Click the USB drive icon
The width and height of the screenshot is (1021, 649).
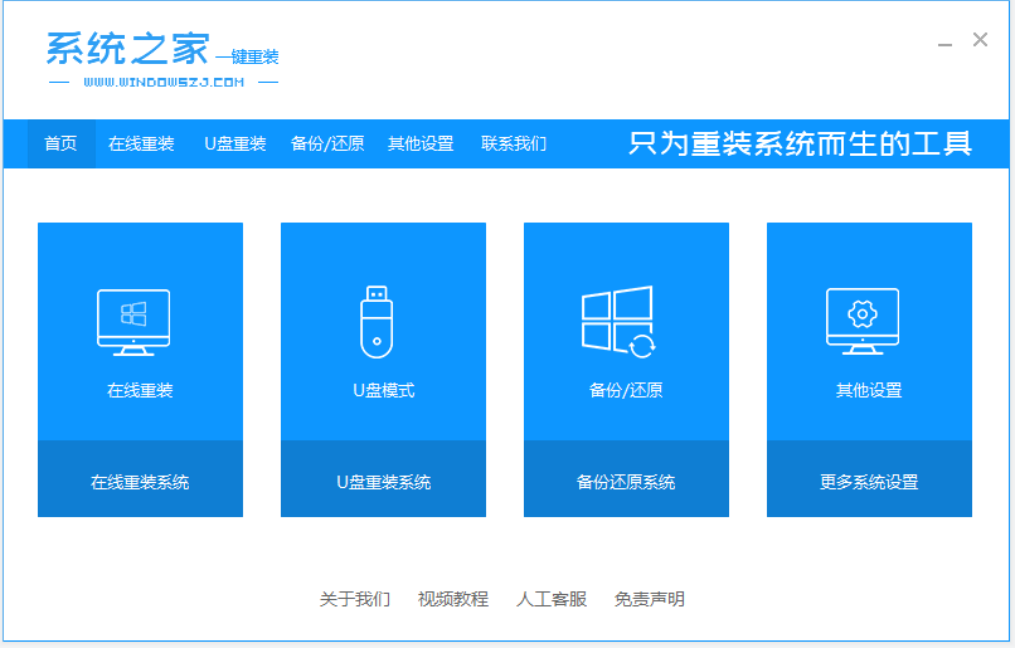pyautogui.click(x=376, y=322)
